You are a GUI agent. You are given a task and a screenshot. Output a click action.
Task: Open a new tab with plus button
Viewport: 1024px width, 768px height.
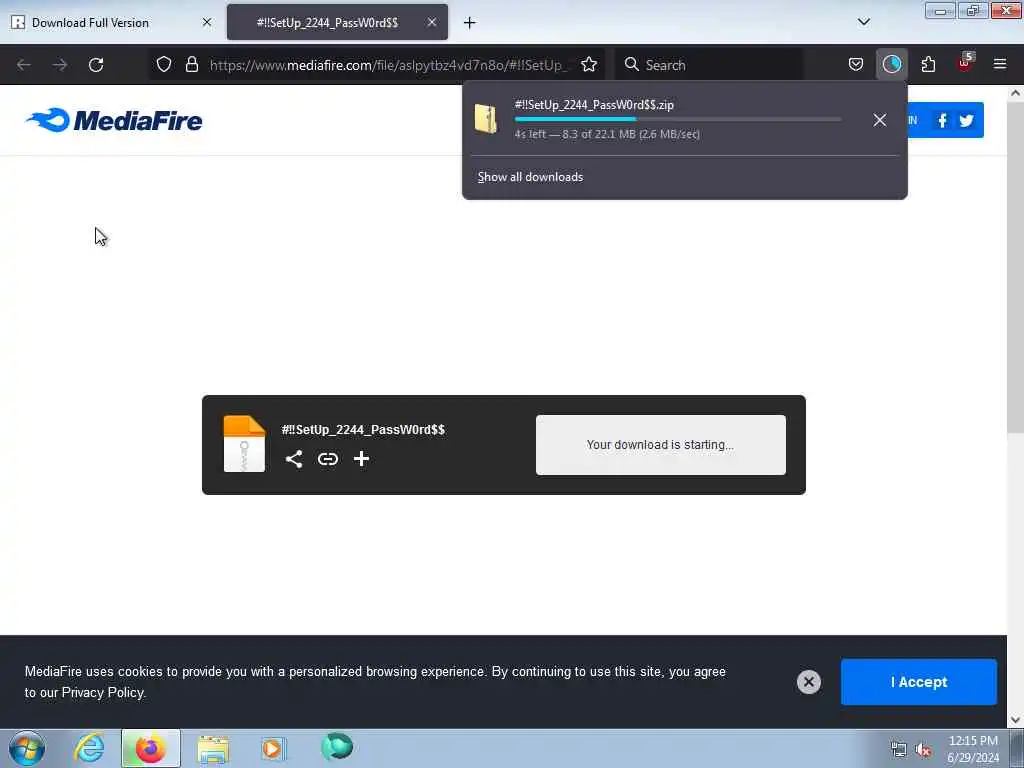469,23
